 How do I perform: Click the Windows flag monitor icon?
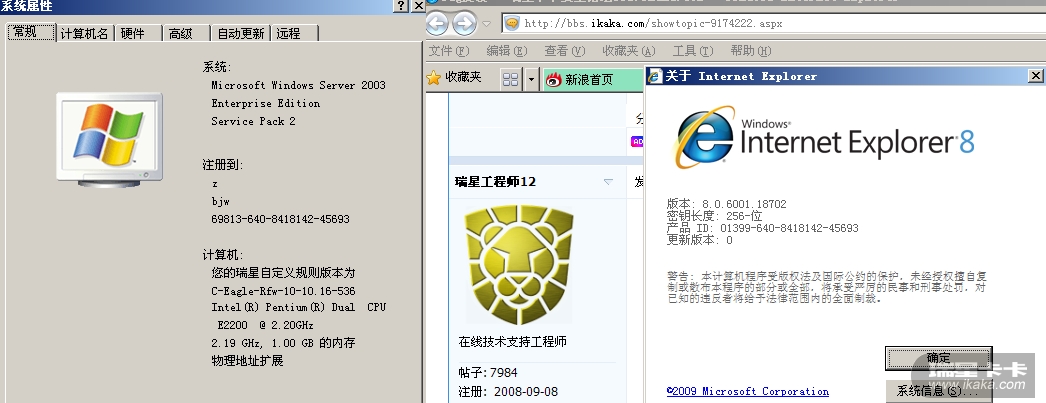pyautogui.click(x=109, y=139)
